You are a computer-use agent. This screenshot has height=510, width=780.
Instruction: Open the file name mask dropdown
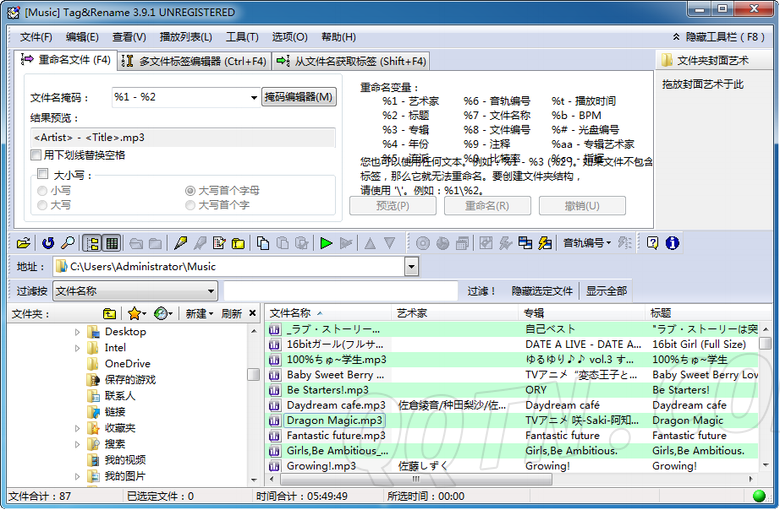click(x=254, y=98)
